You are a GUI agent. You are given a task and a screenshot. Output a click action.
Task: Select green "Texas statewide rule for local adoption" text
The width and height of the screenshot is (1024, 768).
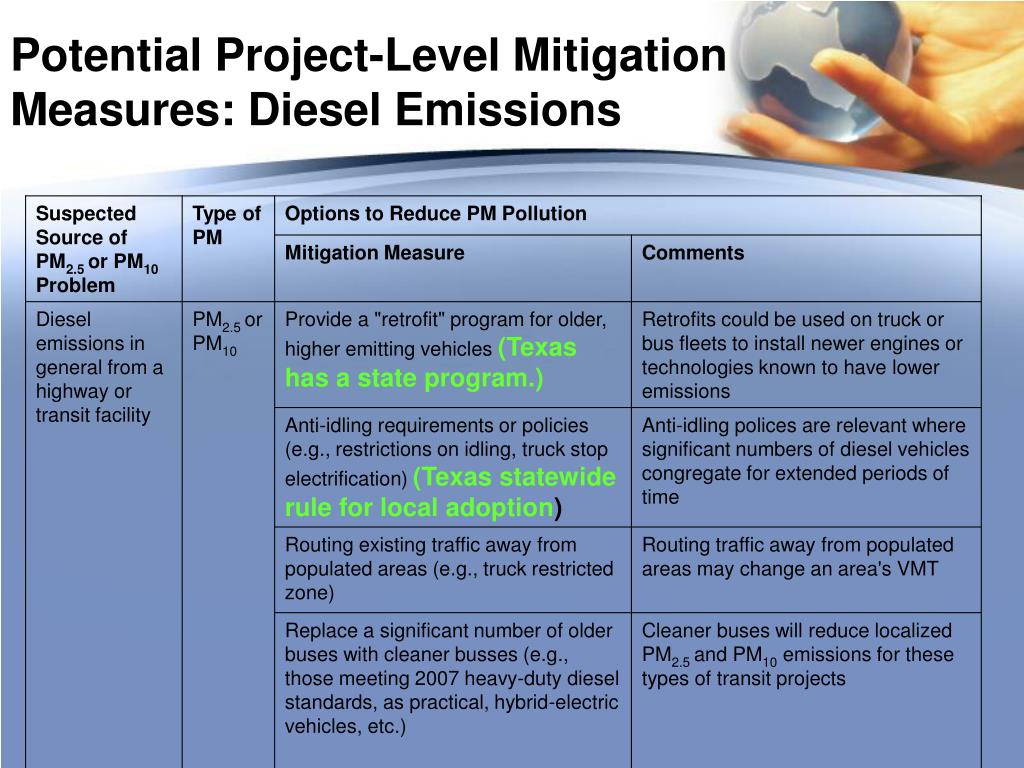[x=450, y=492]
